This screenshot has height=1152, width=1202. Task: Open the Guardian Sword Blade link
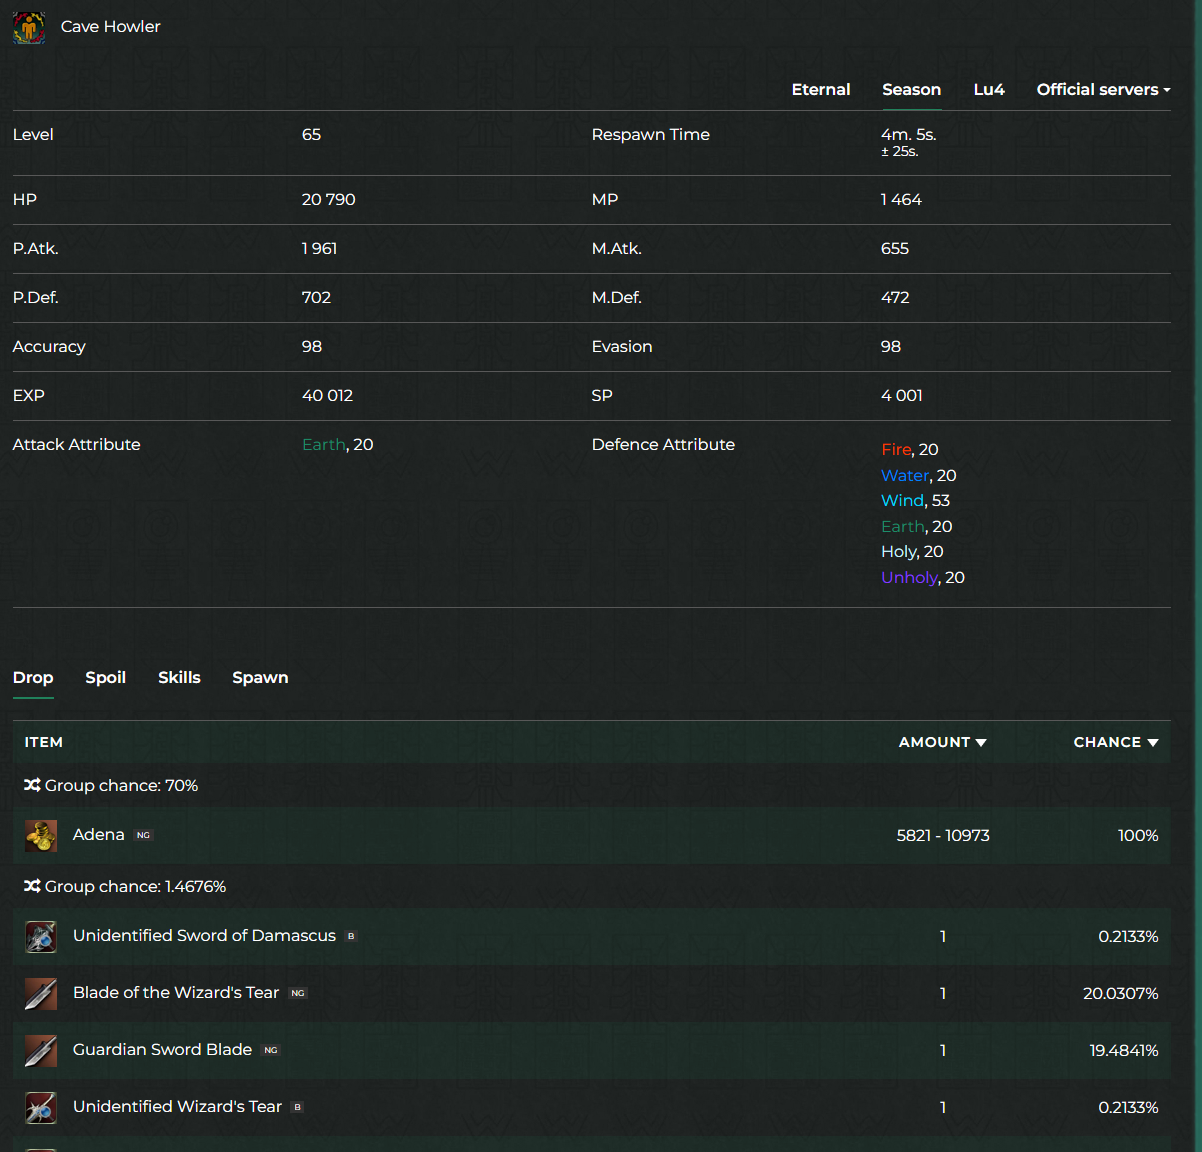tap(162, 1050)
